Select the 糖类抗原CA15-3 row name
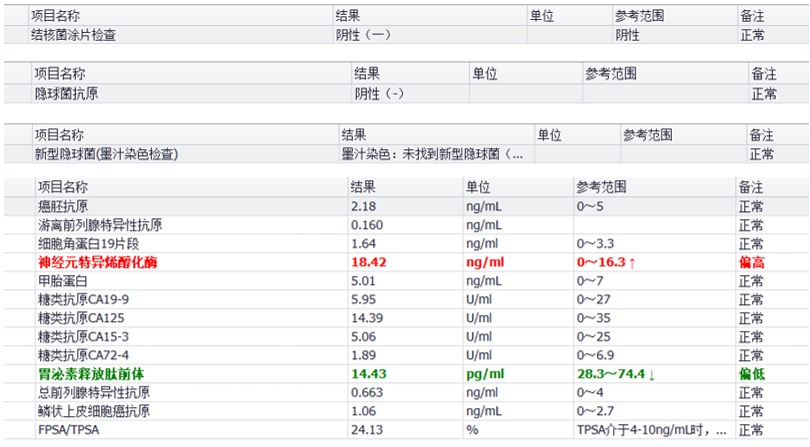 pyautogui.click(x=83, y=337)
